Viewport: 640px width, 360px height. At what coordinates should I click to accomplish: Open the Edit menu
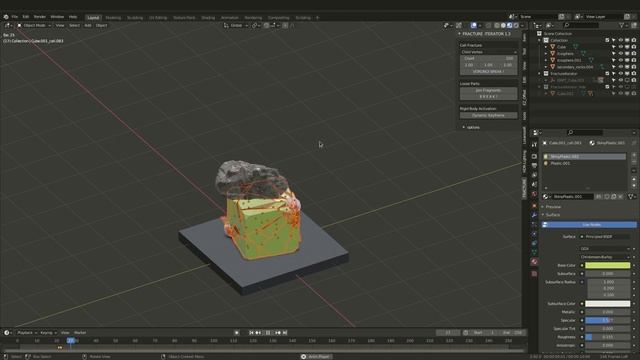[26, 17]
